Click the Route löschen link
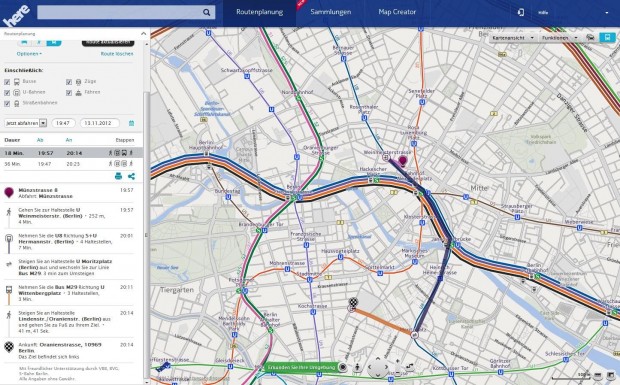 [x=117, y=54]
